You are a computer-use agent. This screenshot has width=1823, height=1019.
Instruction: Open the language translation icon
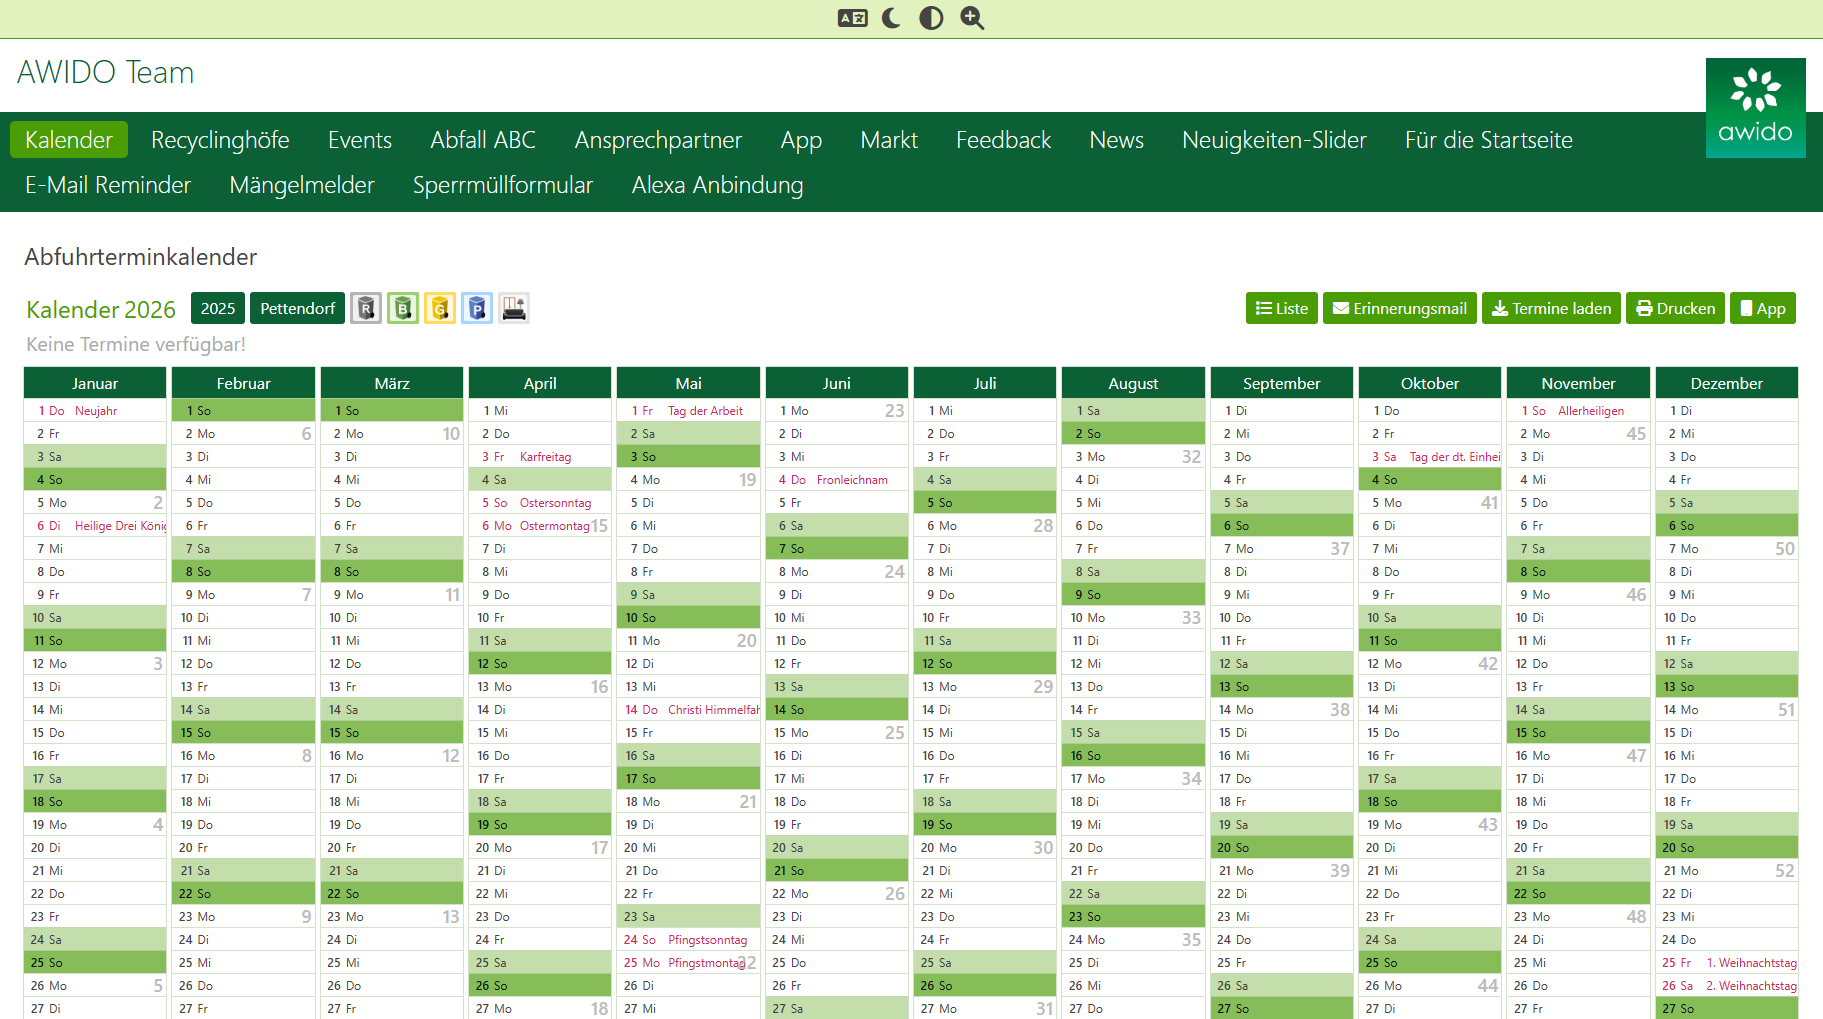(x=852, y=18)
